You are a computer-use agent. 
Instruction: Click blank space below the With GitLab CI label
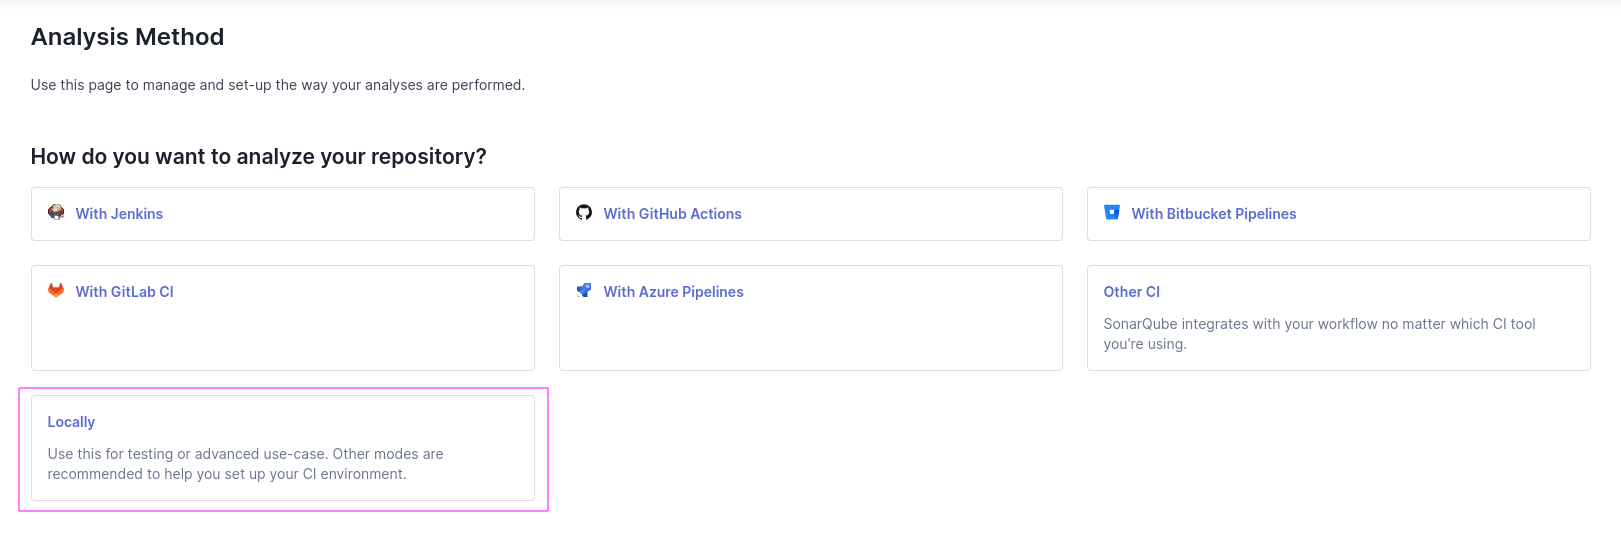tap(282, 338)
